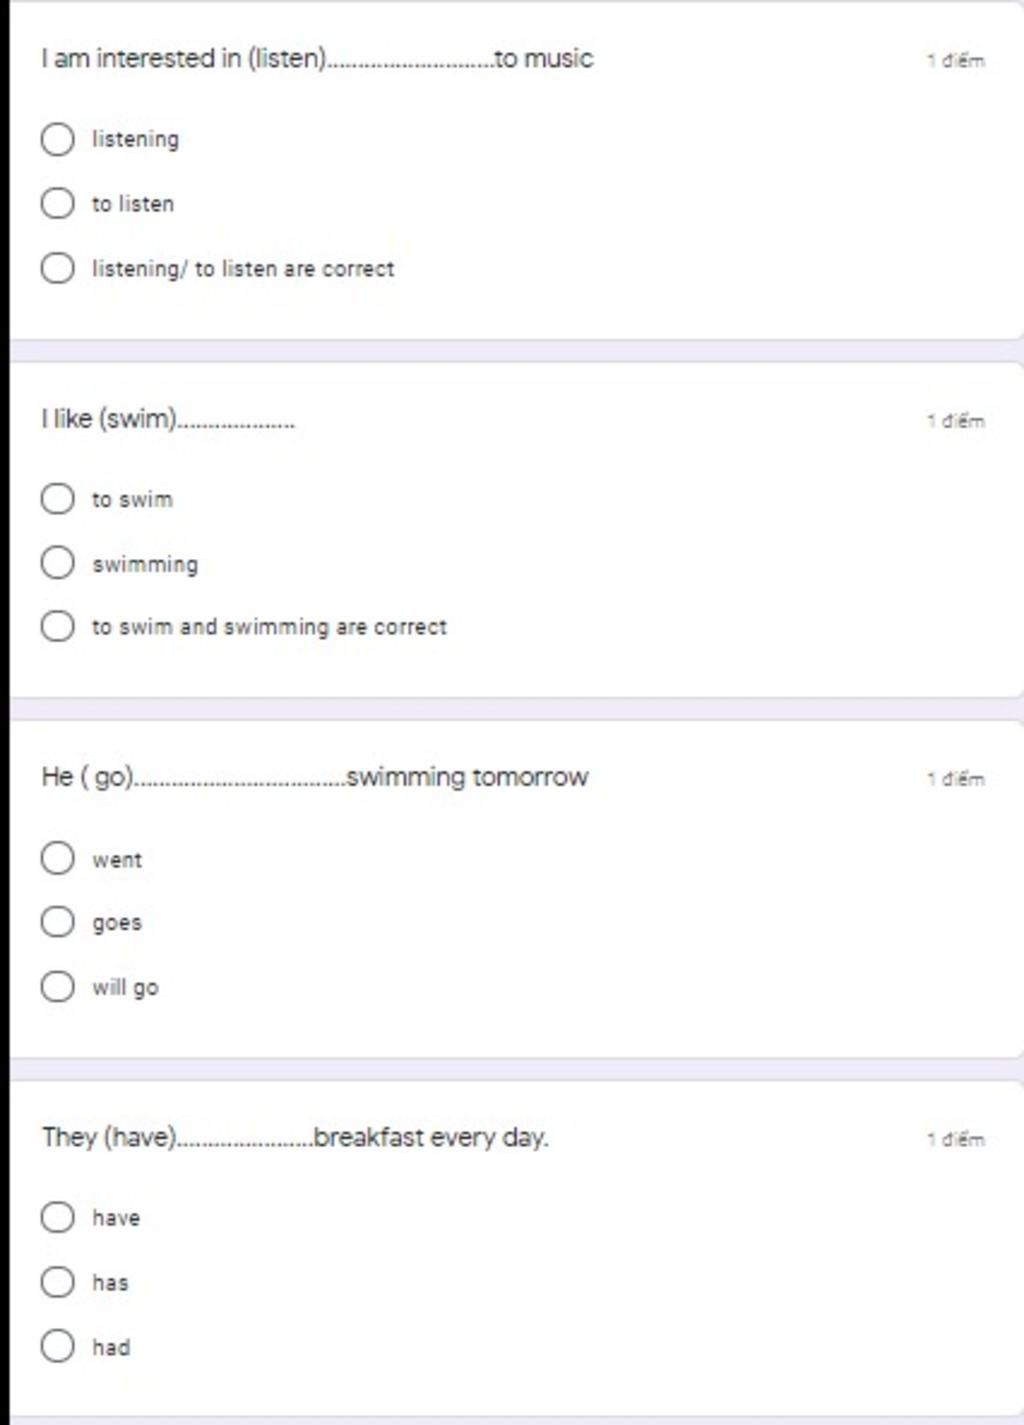Choose 'swimming' as the answer
Image resolution: width=1024 pixels, height=1425 pixels.
pos(58,562)
